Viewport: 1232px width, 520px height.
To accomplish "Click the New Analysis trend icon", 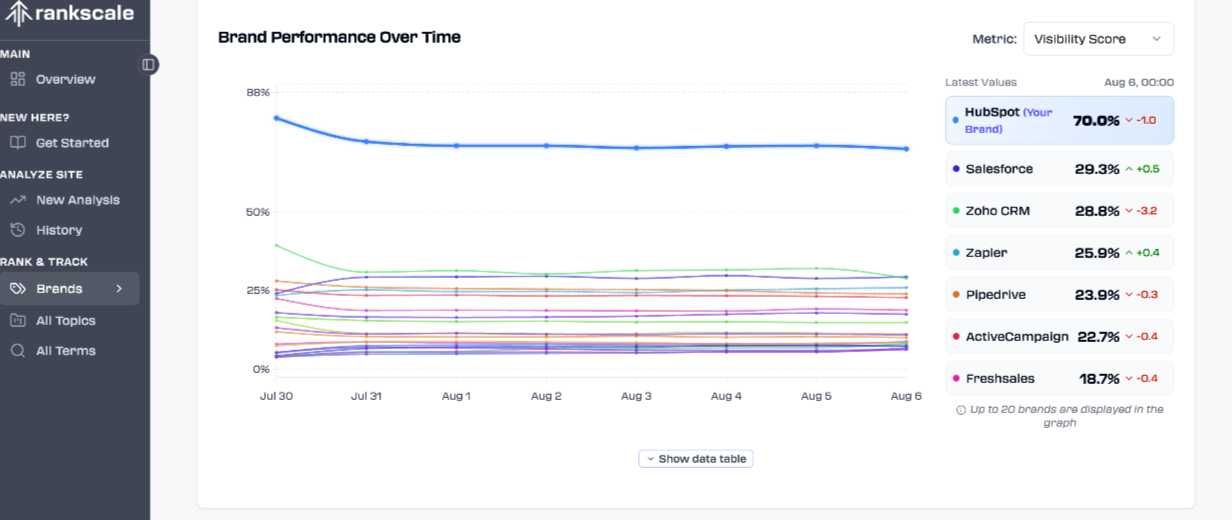I will tap(18, 200).
